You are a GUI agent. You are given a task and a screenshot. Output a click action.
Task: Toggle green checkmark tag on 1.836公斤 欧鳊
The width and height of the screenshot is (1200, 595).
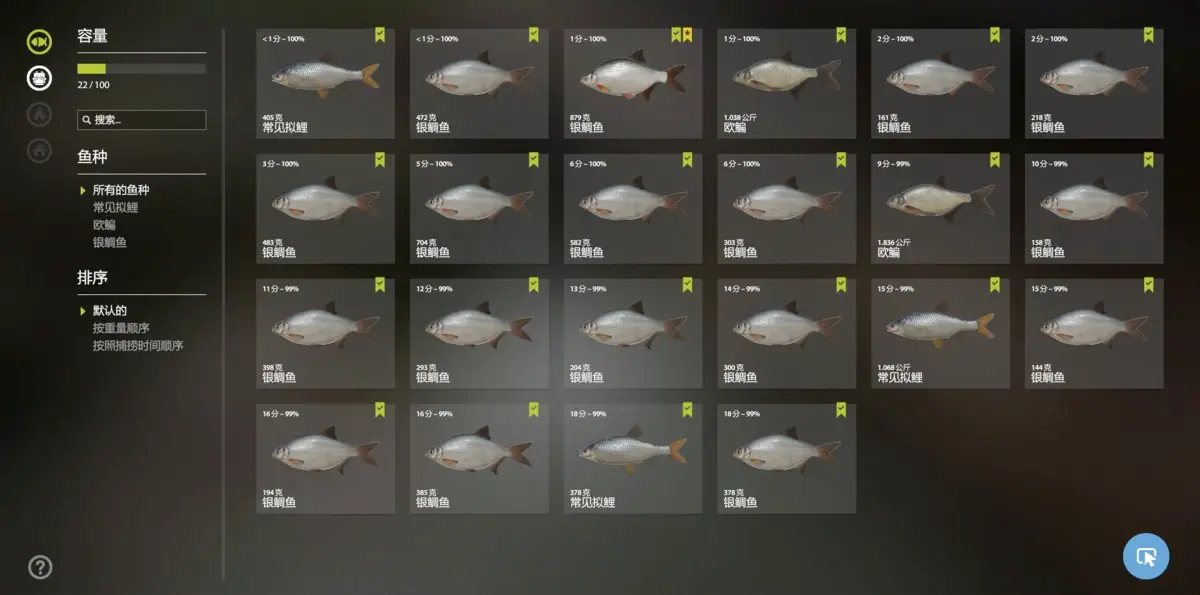tap(995, 160)
